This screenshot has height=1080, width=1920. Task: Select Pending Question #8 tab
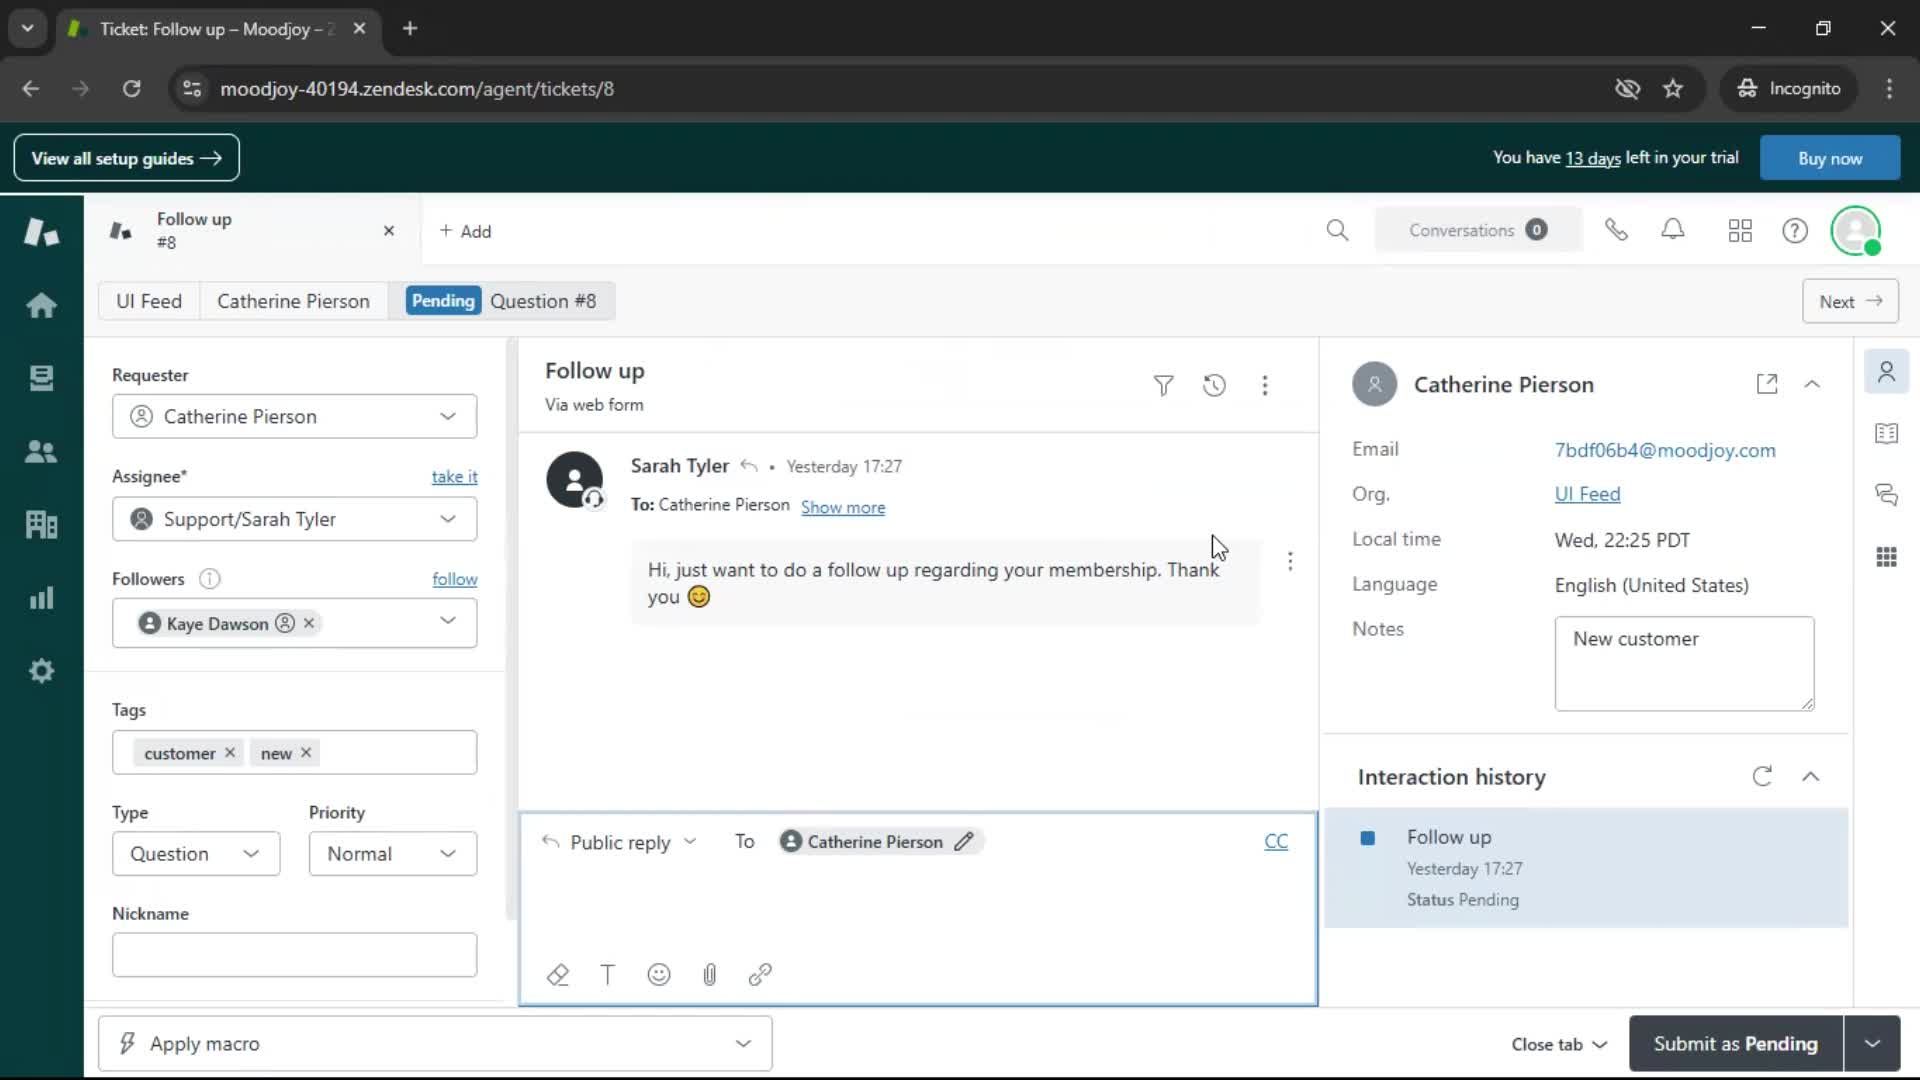point(502,301)
